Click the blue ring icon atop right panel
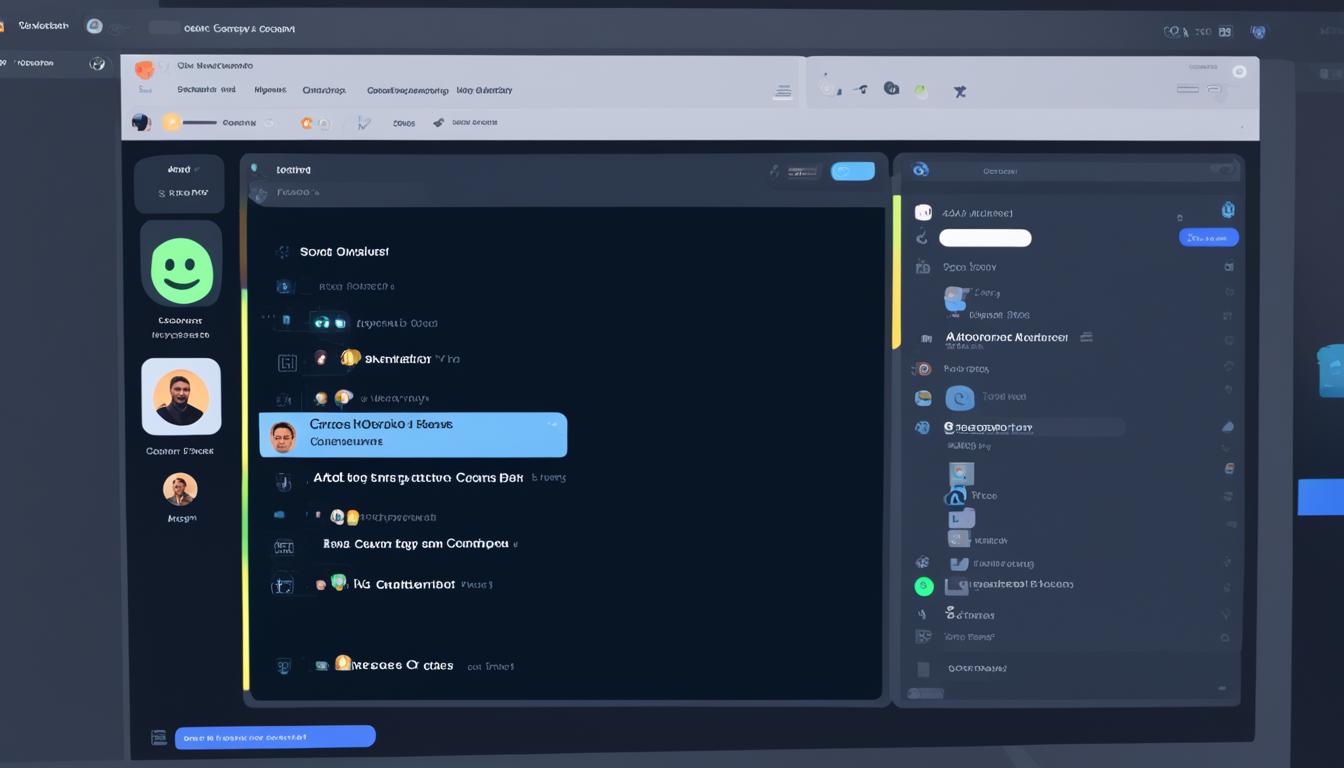This screenshot has height=768, width=1344. [x=921, y=170]
